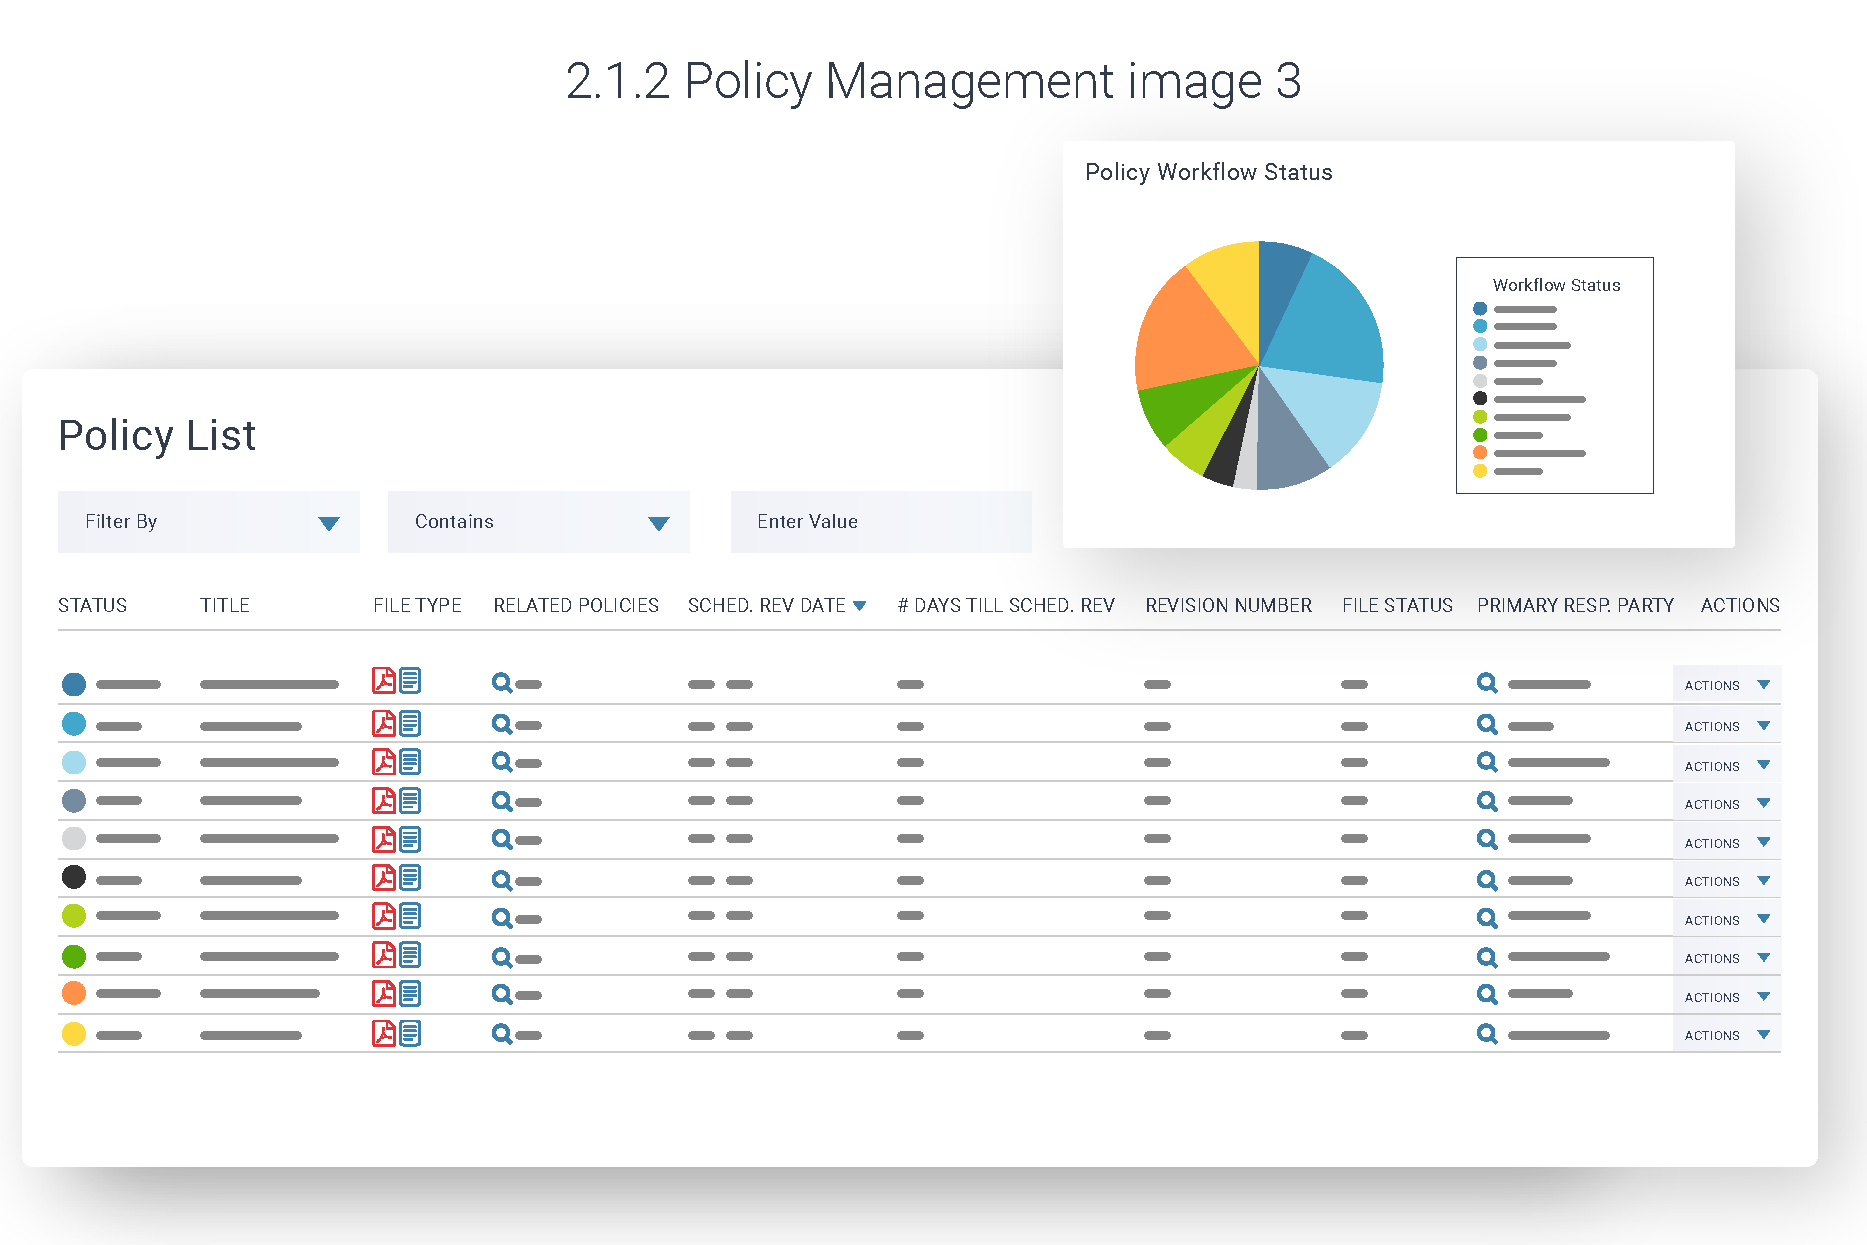Open PDF file icon in the yellow status row

point(384,1033)
